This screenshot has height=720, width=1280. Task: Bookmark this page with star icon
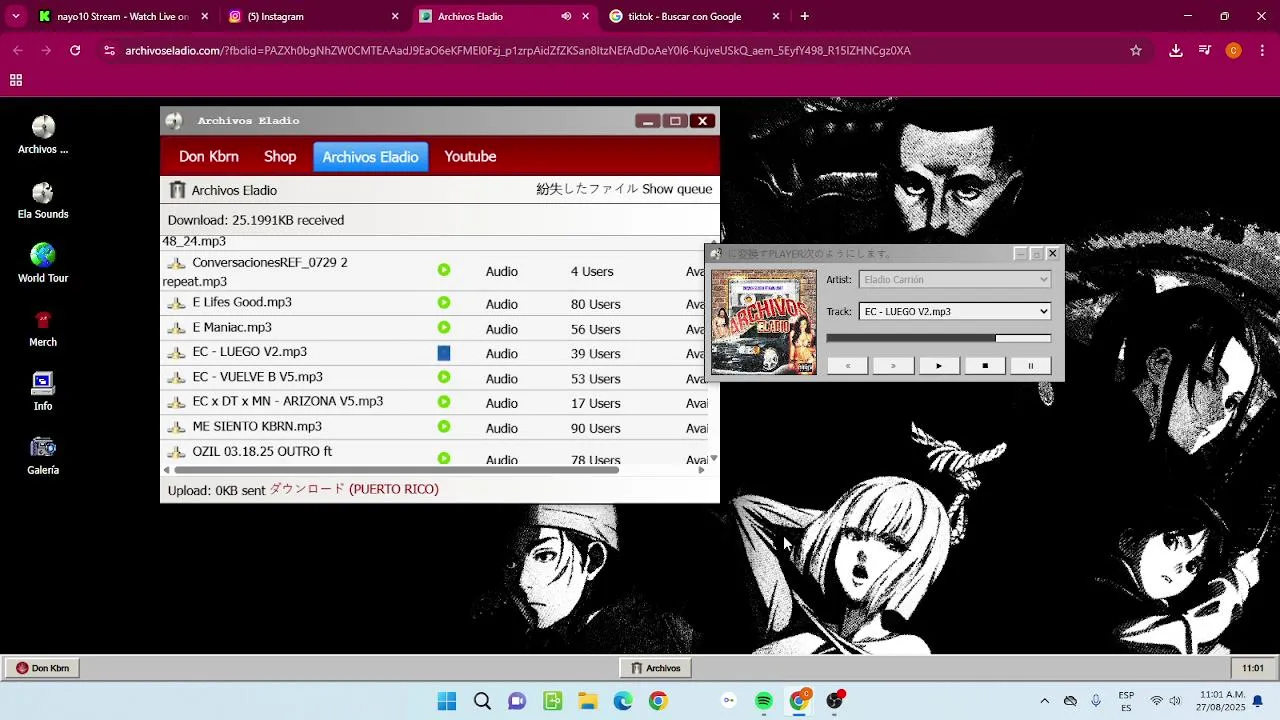(1136, 50)
